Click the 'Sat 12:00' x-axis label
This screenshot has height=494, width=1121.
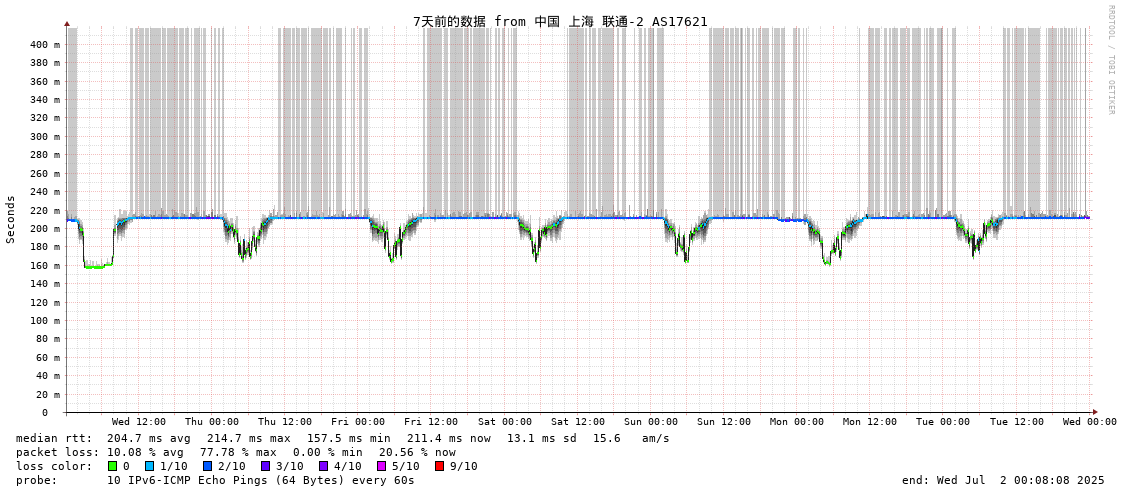(x=578, y=422)
